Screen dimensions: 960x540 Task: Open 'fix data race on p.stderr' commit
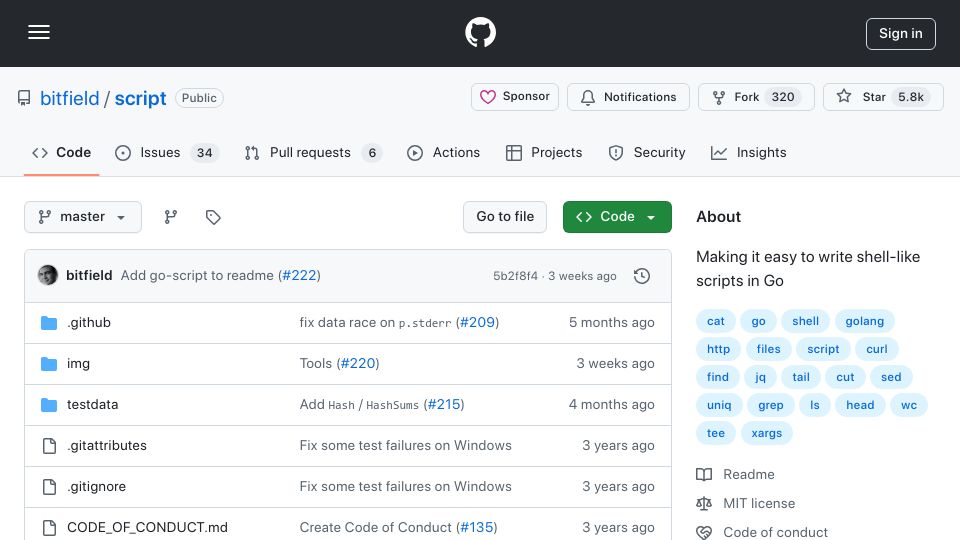click(x=375, y=323)
